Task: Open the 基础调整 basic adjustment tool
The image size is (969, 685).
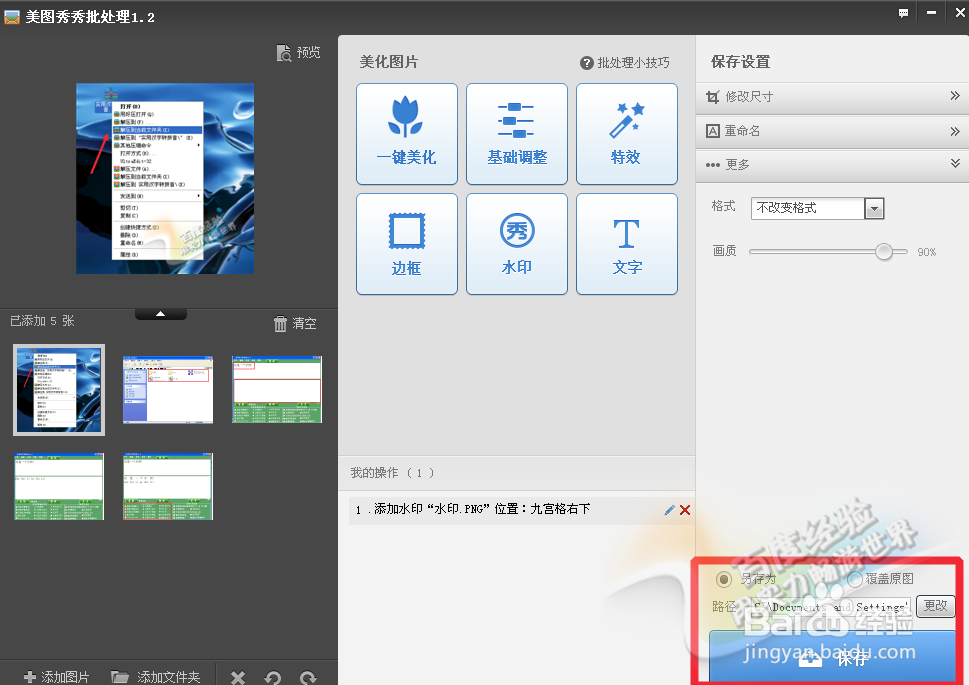Action: pyautogui.click(x=517, y=134)
